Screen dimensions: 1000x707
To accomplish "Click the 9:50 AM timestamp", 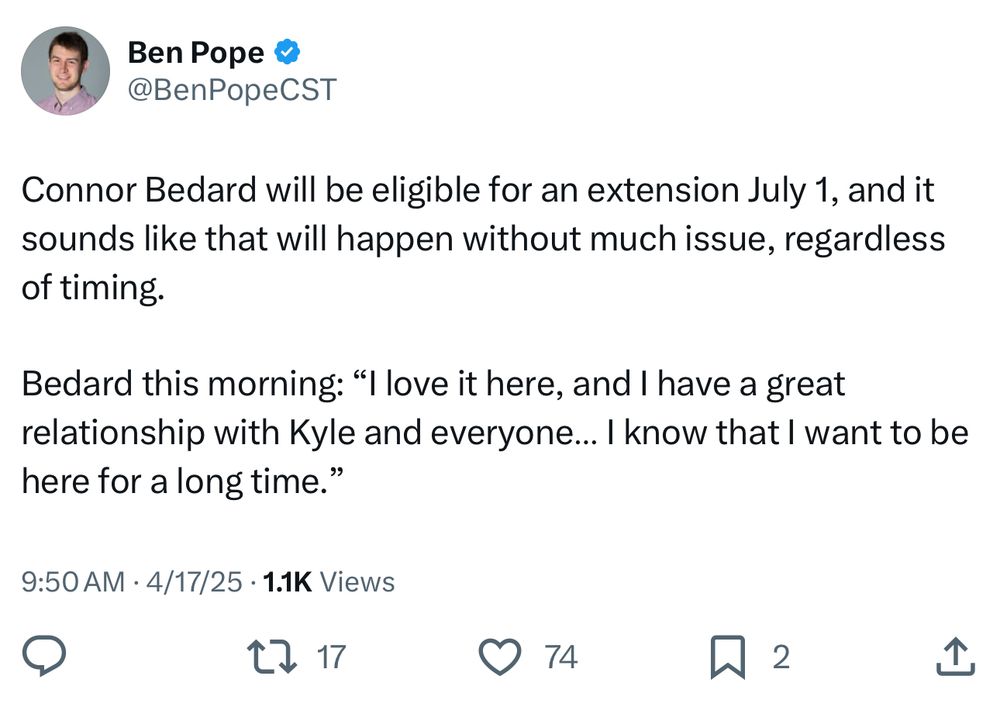I will tap(74, 582).
